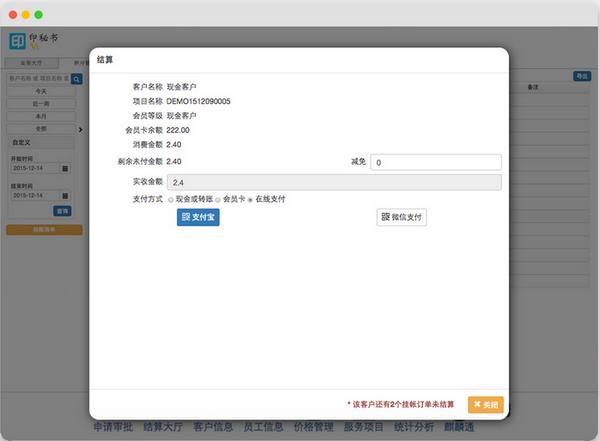
Task: Click the 印秘书 logo icon
Action: tap(19, 42)
